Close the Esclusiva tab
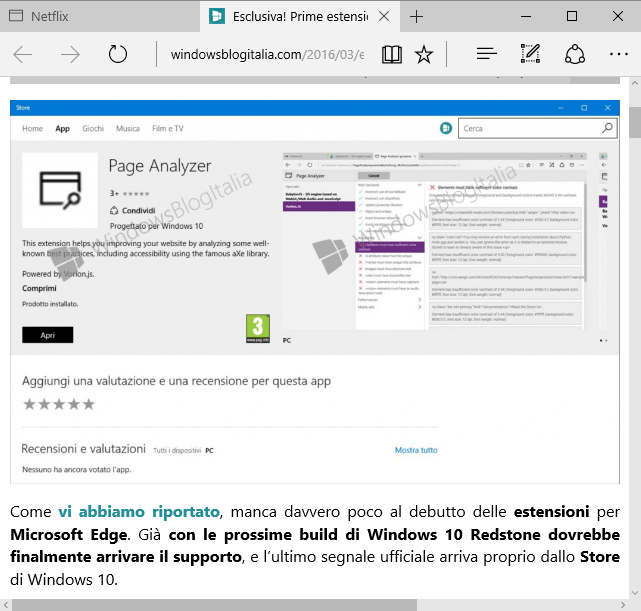This screenshot has height=611, width=641. pyautogui.click(x=384, y=17)
